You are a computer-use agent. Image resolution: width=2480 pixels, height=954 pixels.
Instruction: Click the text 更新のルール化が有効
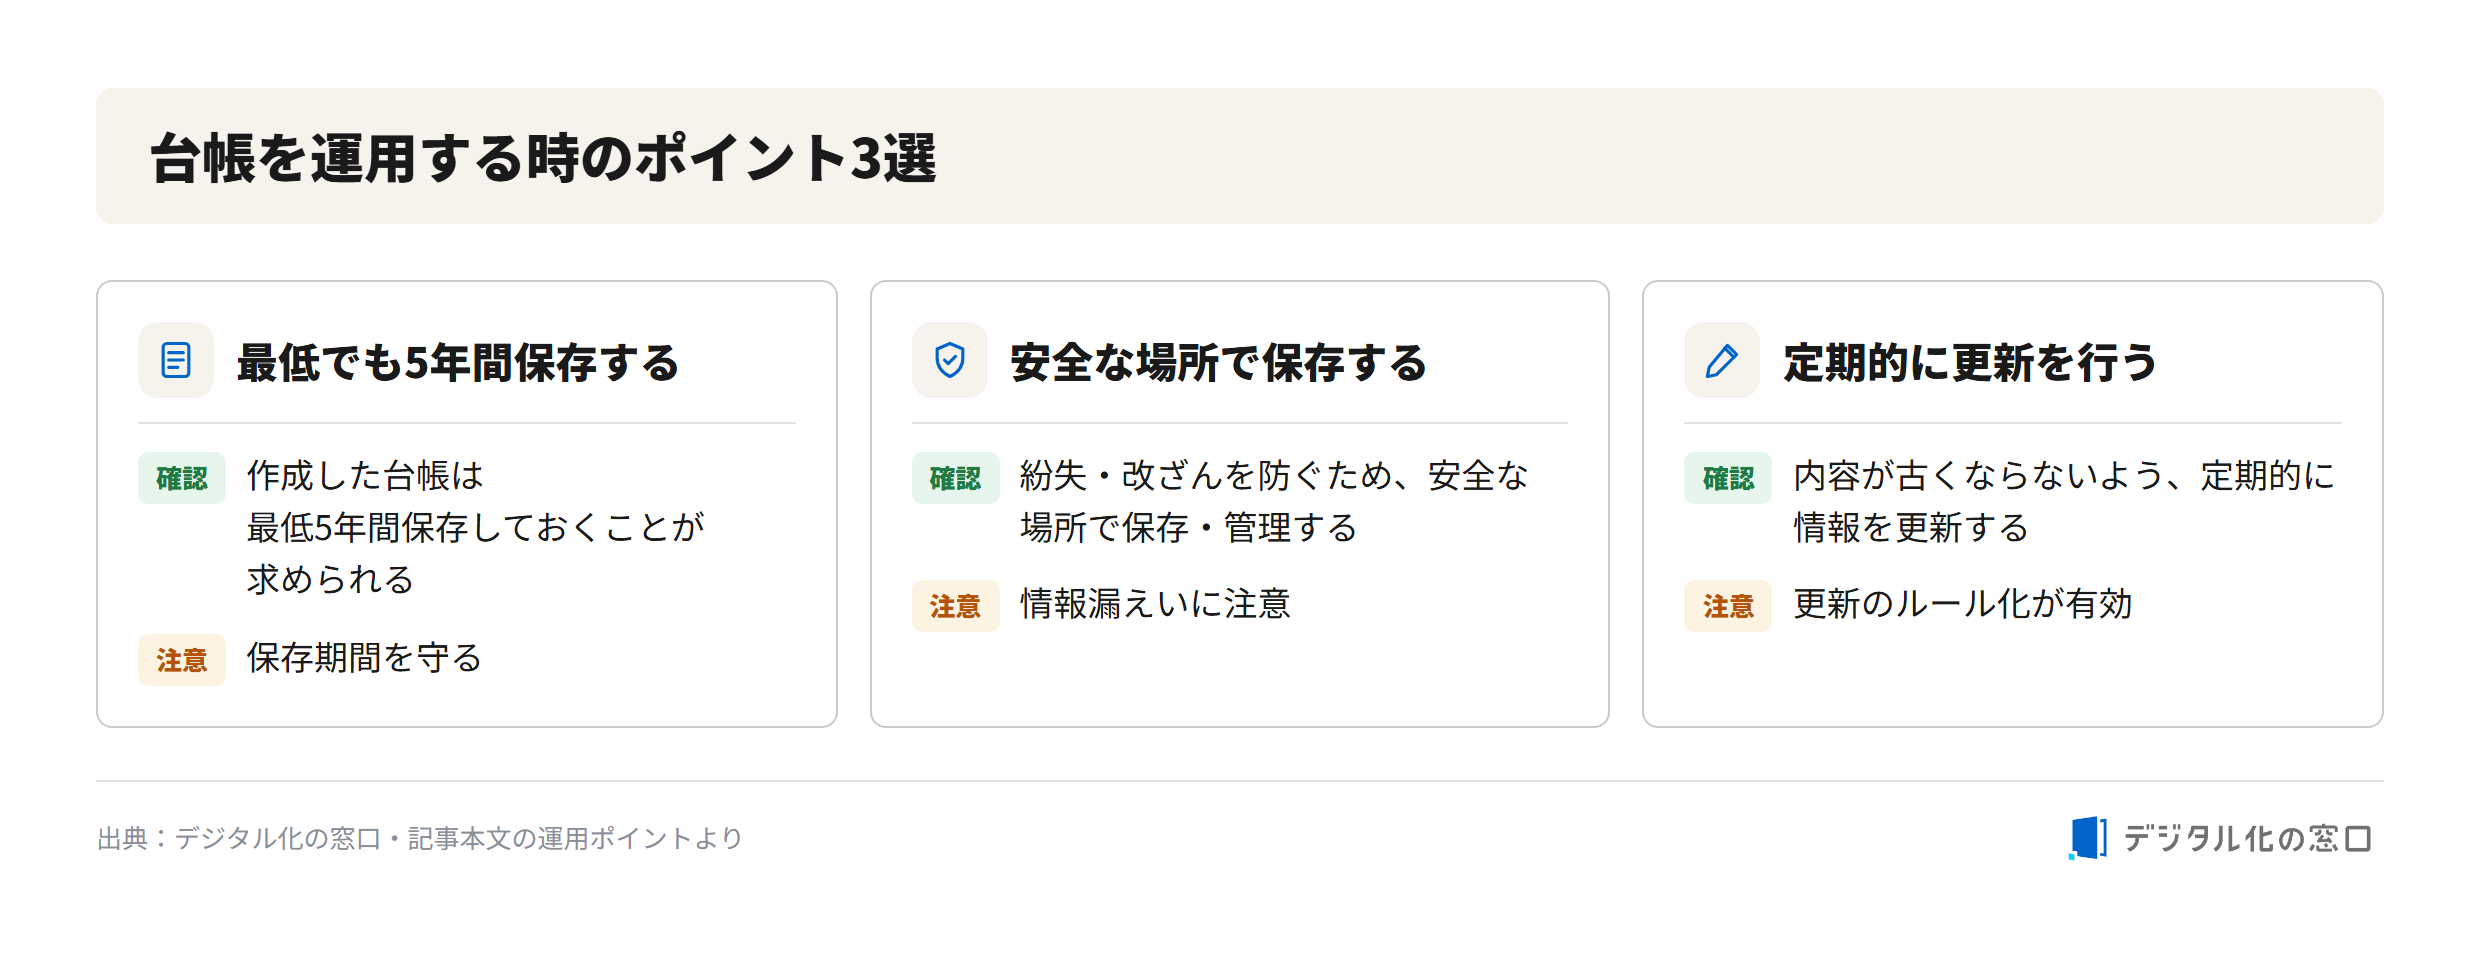1963,604
